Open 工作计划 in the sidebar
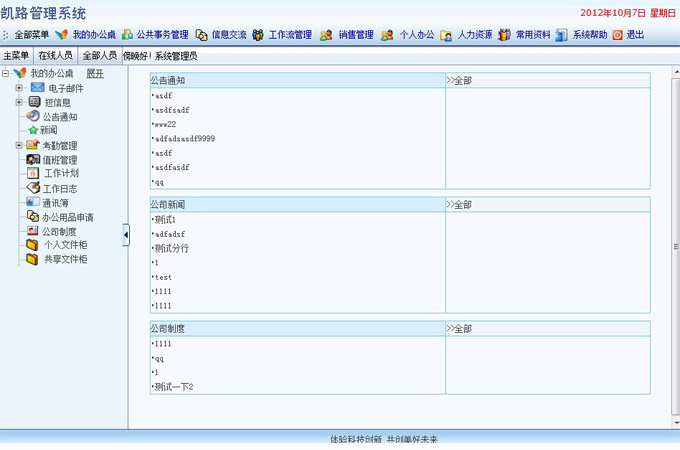Image resolution: width=680 pixels, height=450 pixels. tap(61, 174)
